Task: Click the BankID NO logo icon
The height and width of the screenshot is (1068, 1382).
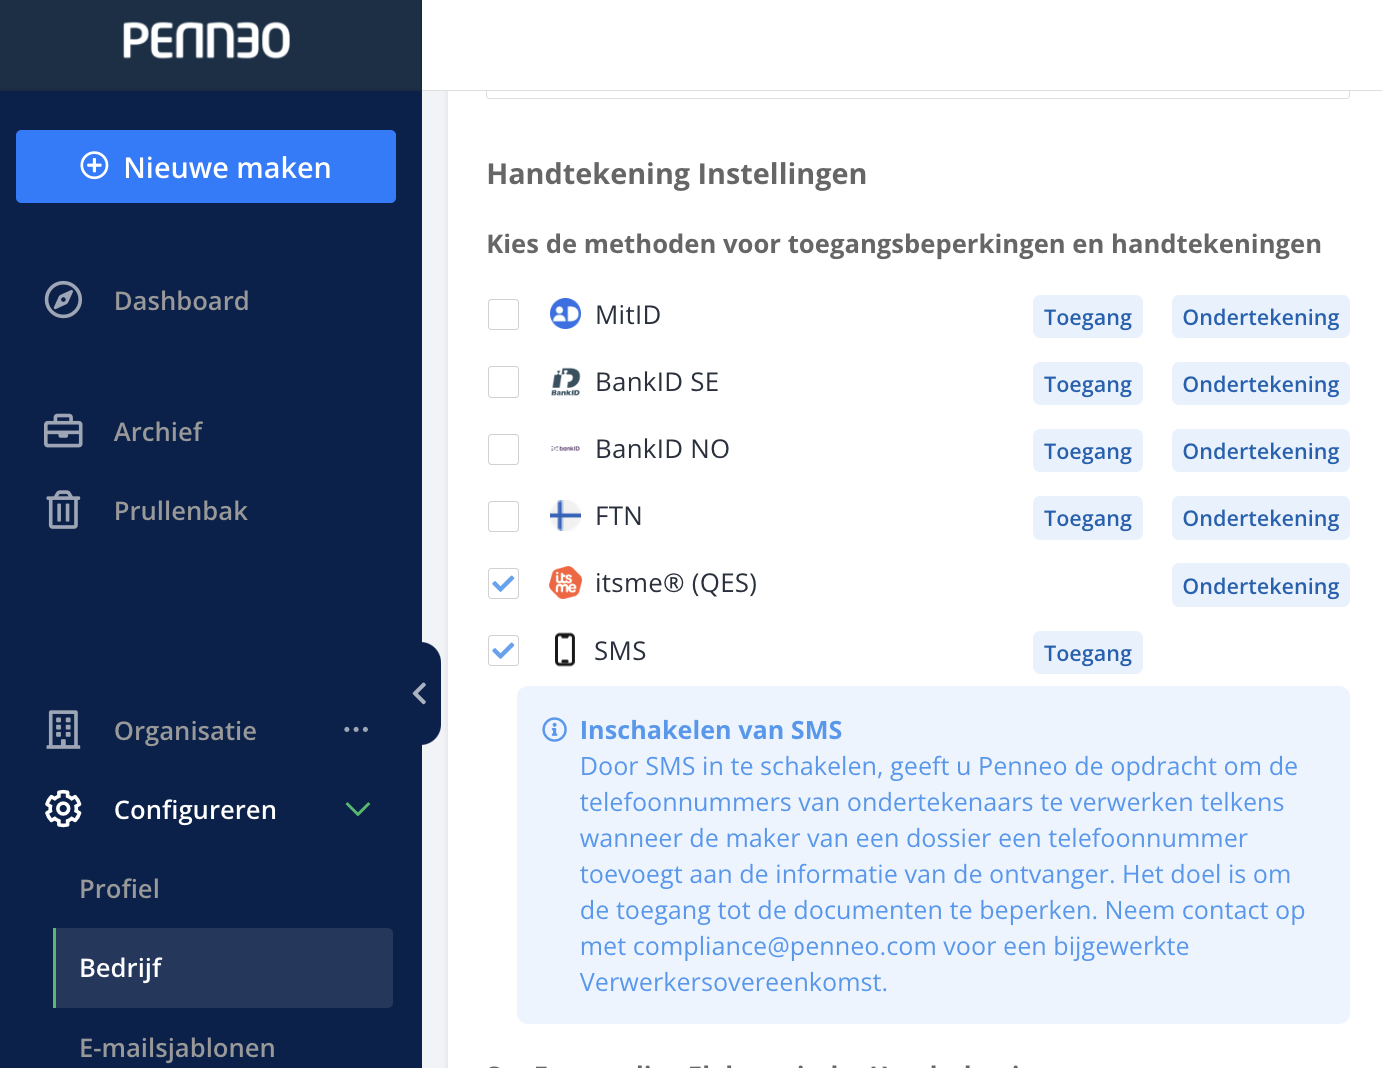Action: coord(565,449)
